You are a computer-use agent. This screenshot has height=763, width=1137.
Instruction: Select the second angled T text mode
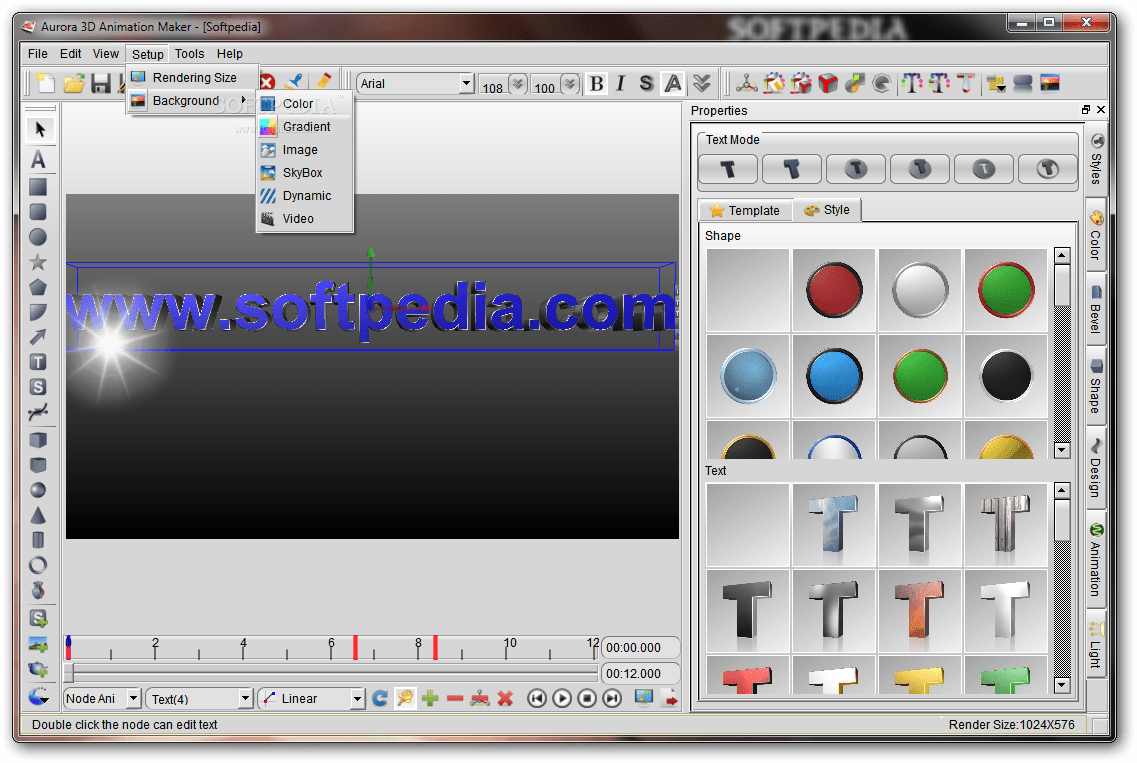[x=792, y=169]
